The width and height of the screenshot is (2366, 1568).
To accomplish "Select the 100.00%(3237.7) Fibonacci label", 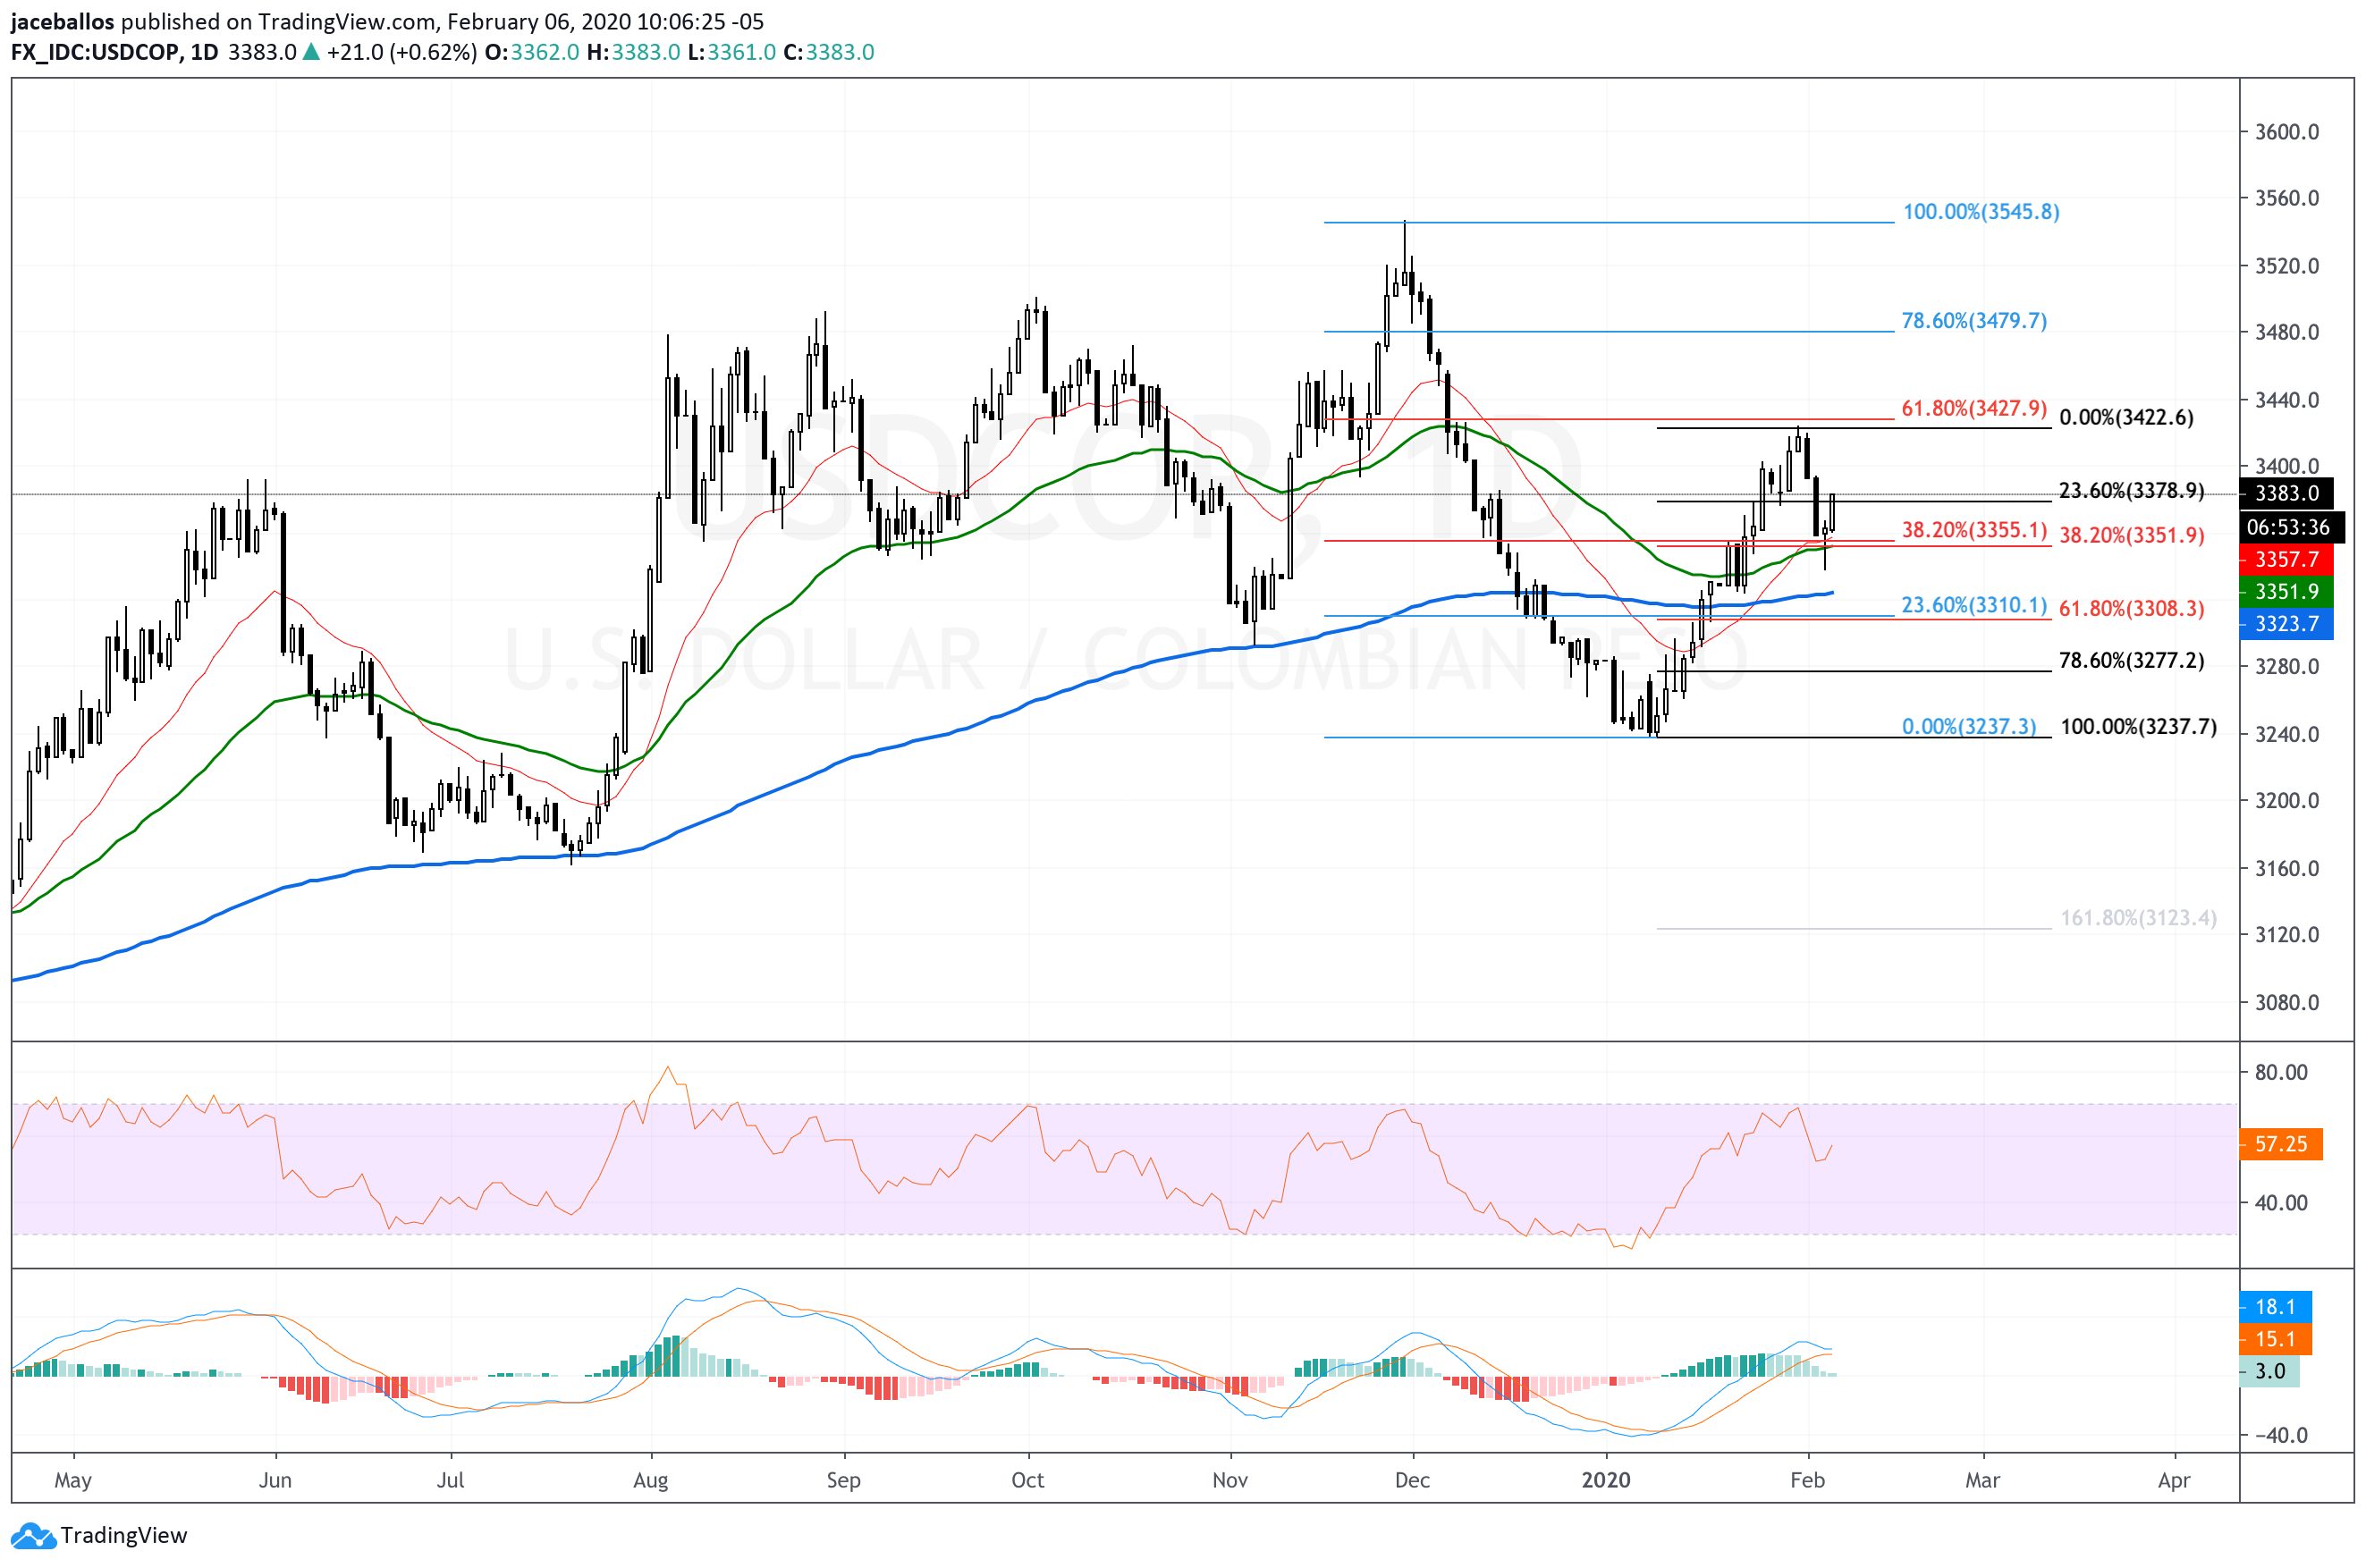I will tap(2139, 727).
